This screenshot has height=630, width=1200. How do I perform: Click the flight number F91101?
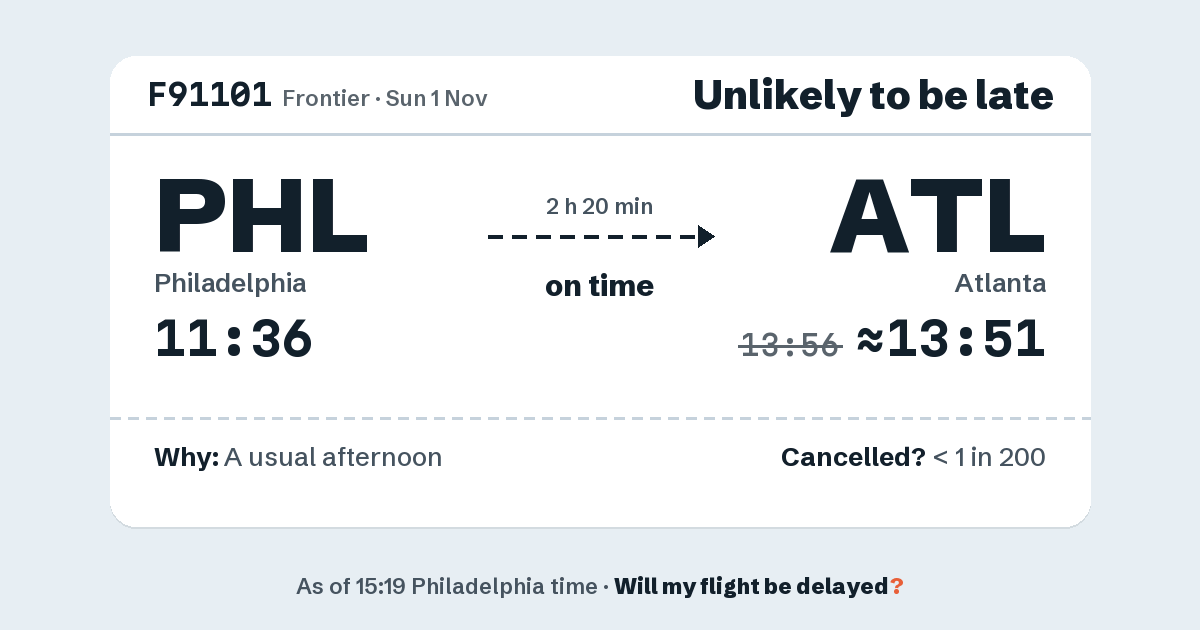click(210, 96)
